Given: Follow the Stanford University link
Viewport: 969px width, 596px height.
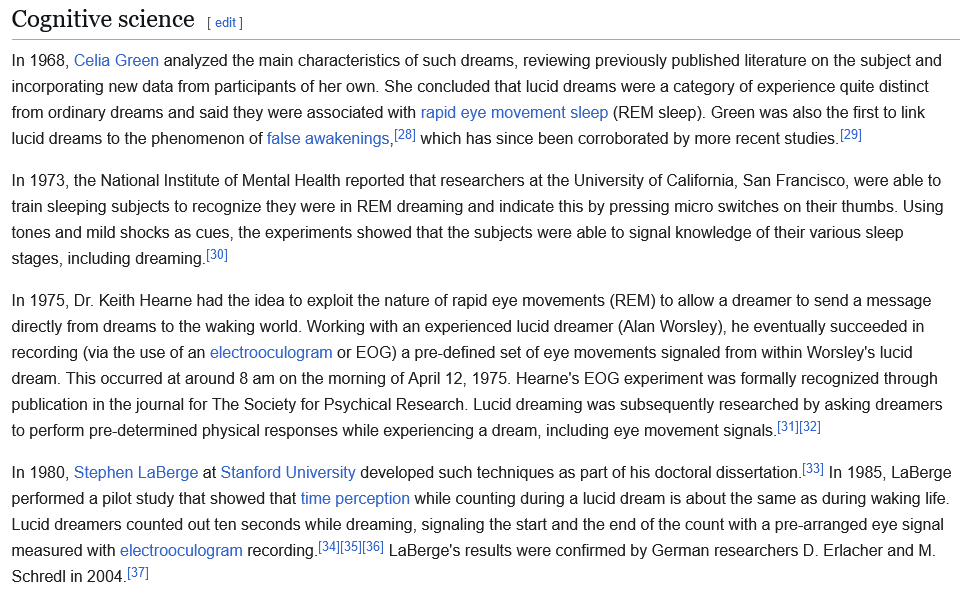Looking at the screenshot, I should 288,472.
